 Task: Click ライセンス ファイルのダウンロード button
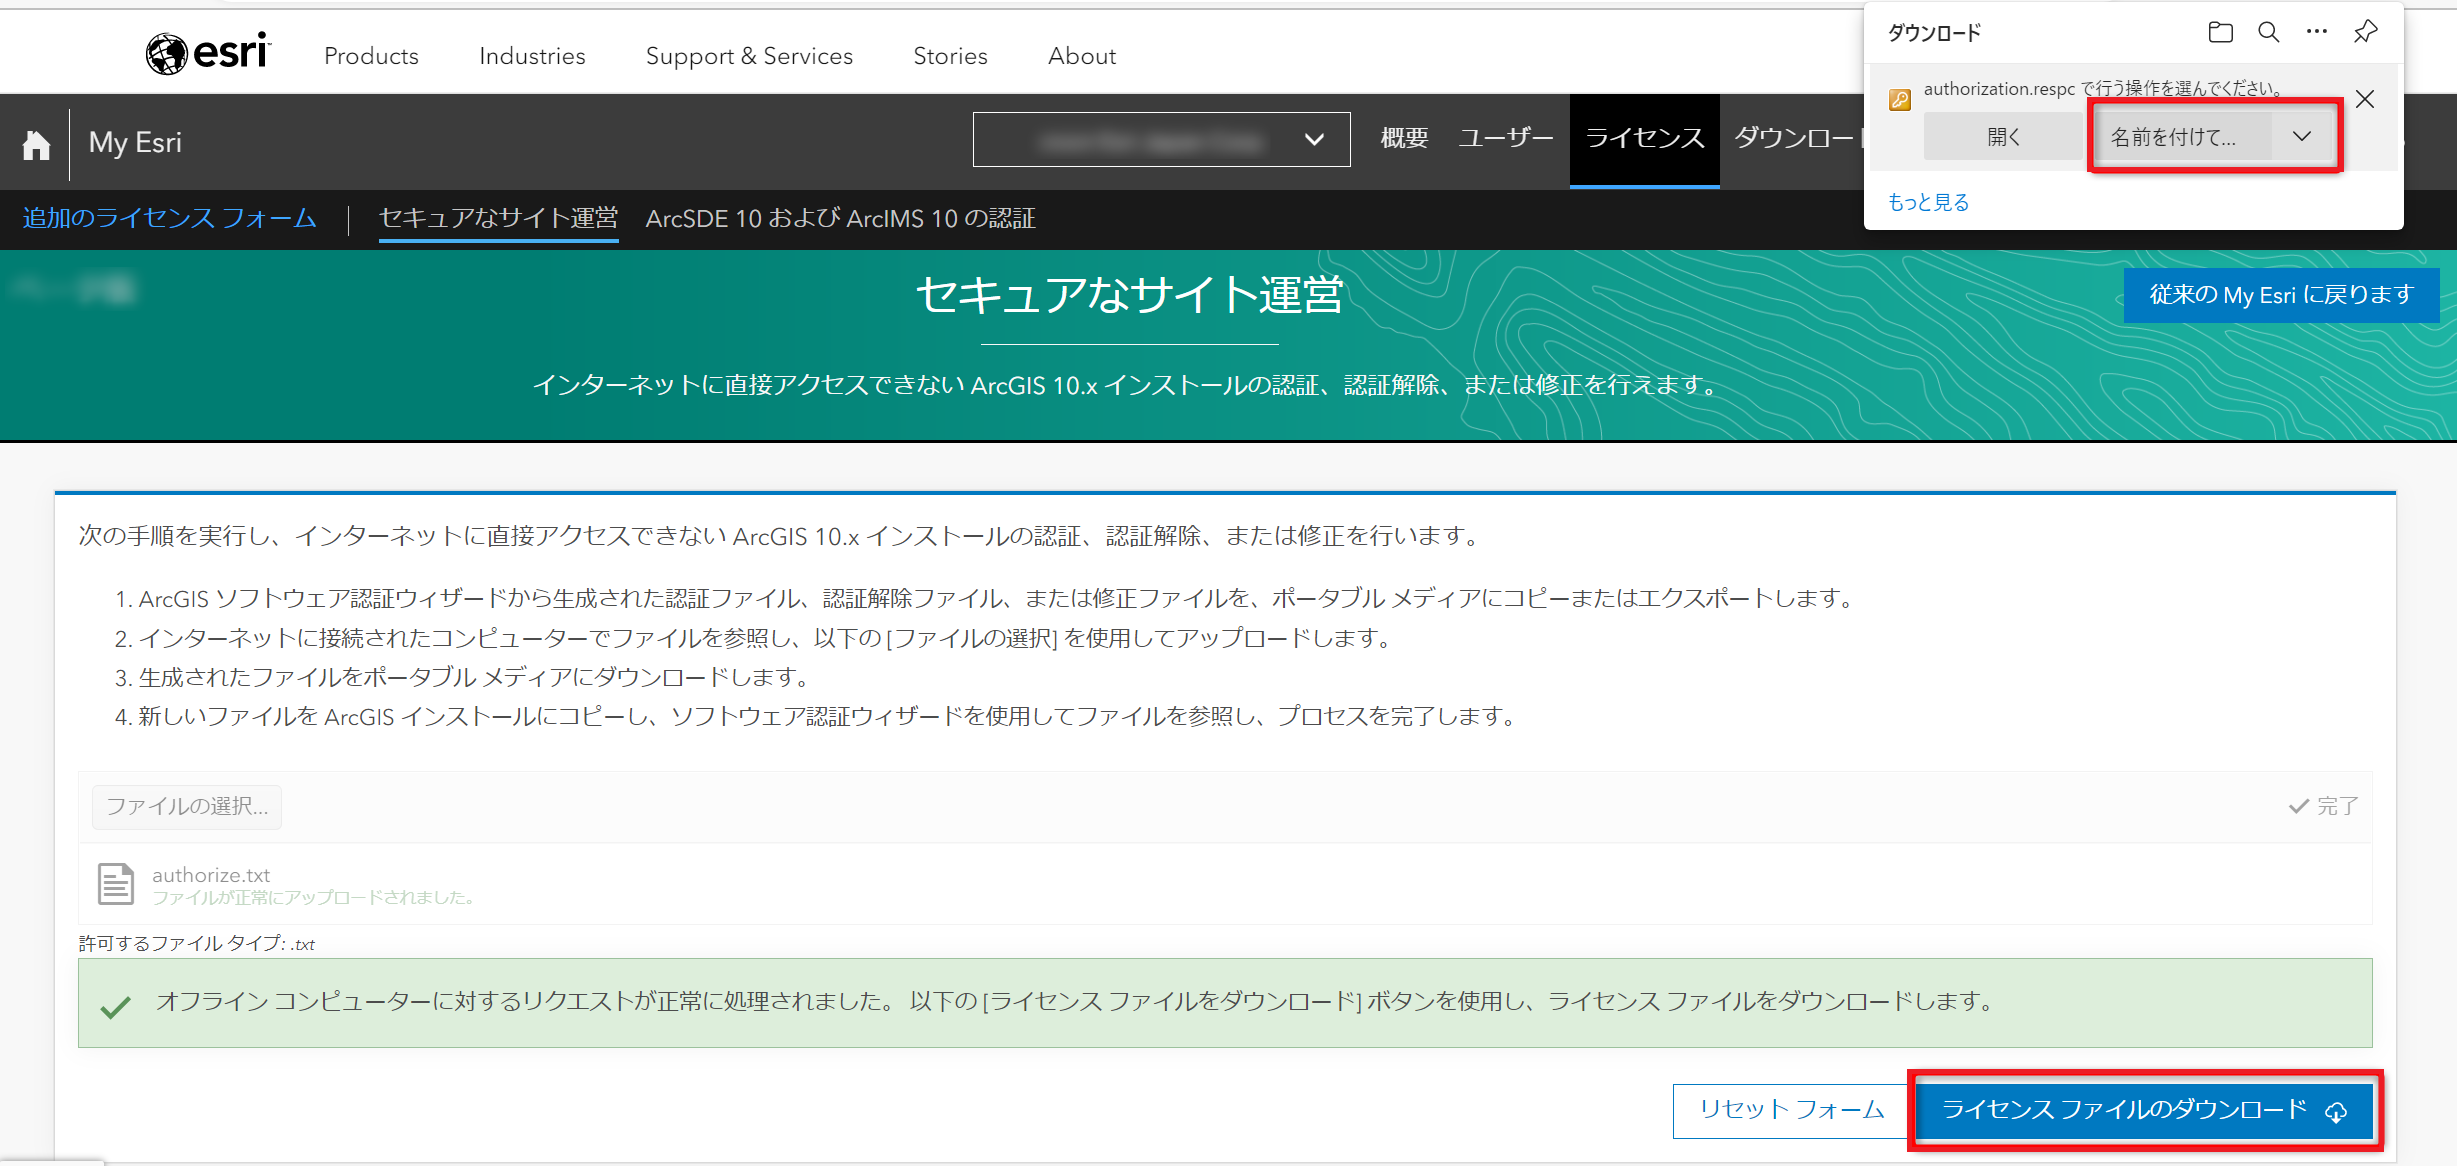[x=2144, y=1110]
